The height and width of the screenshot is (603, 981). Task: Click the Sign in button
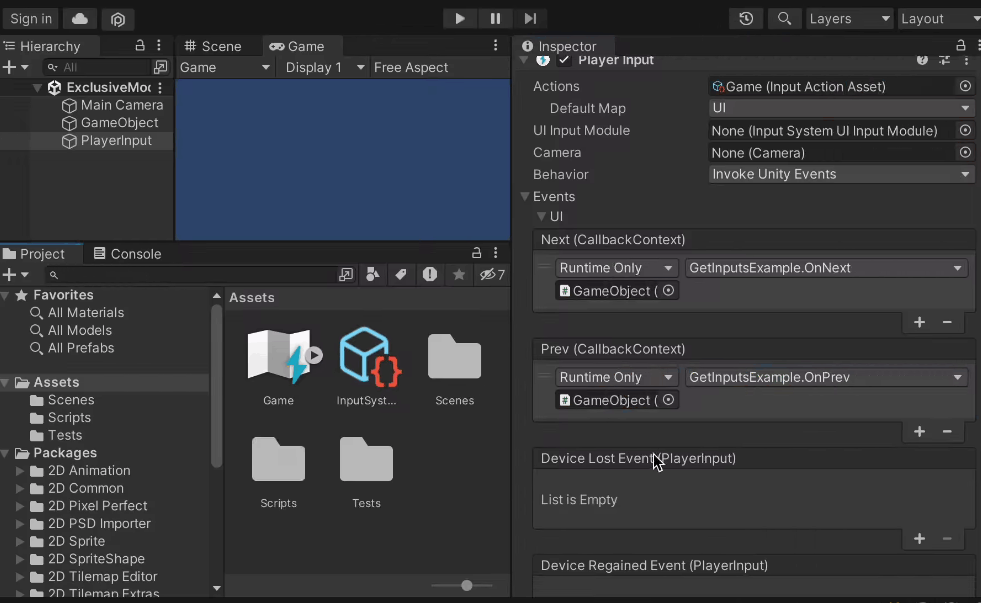click(x=31, y=19)
